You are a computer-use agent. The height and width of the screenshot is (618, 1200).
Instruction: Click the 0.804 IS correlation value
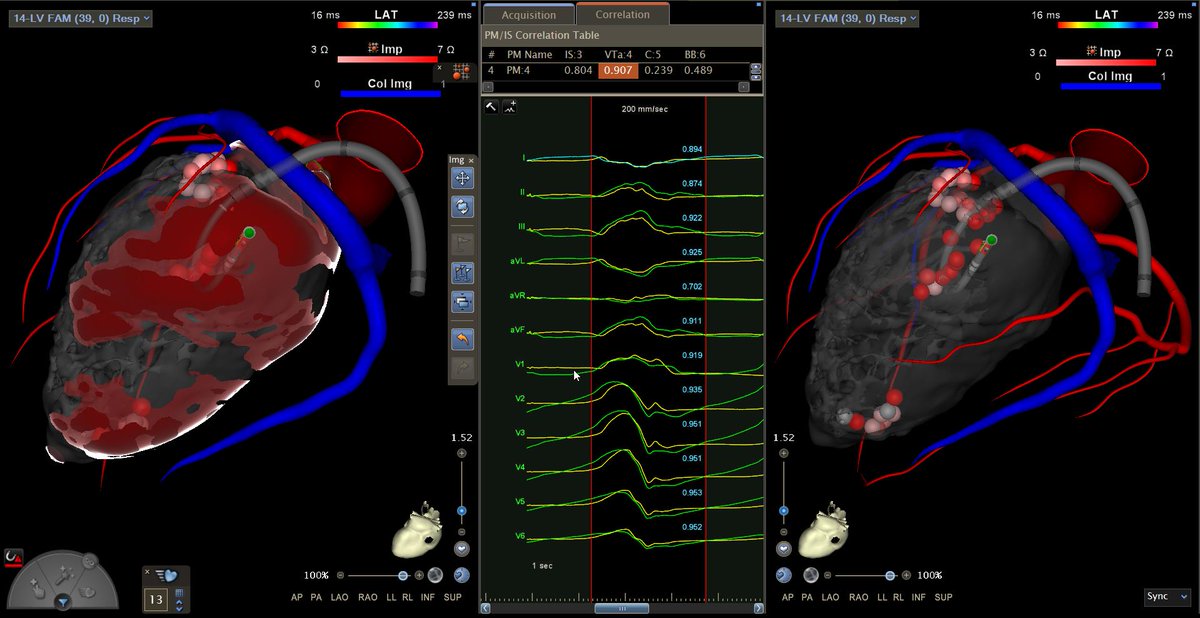(x=578, y=70)
